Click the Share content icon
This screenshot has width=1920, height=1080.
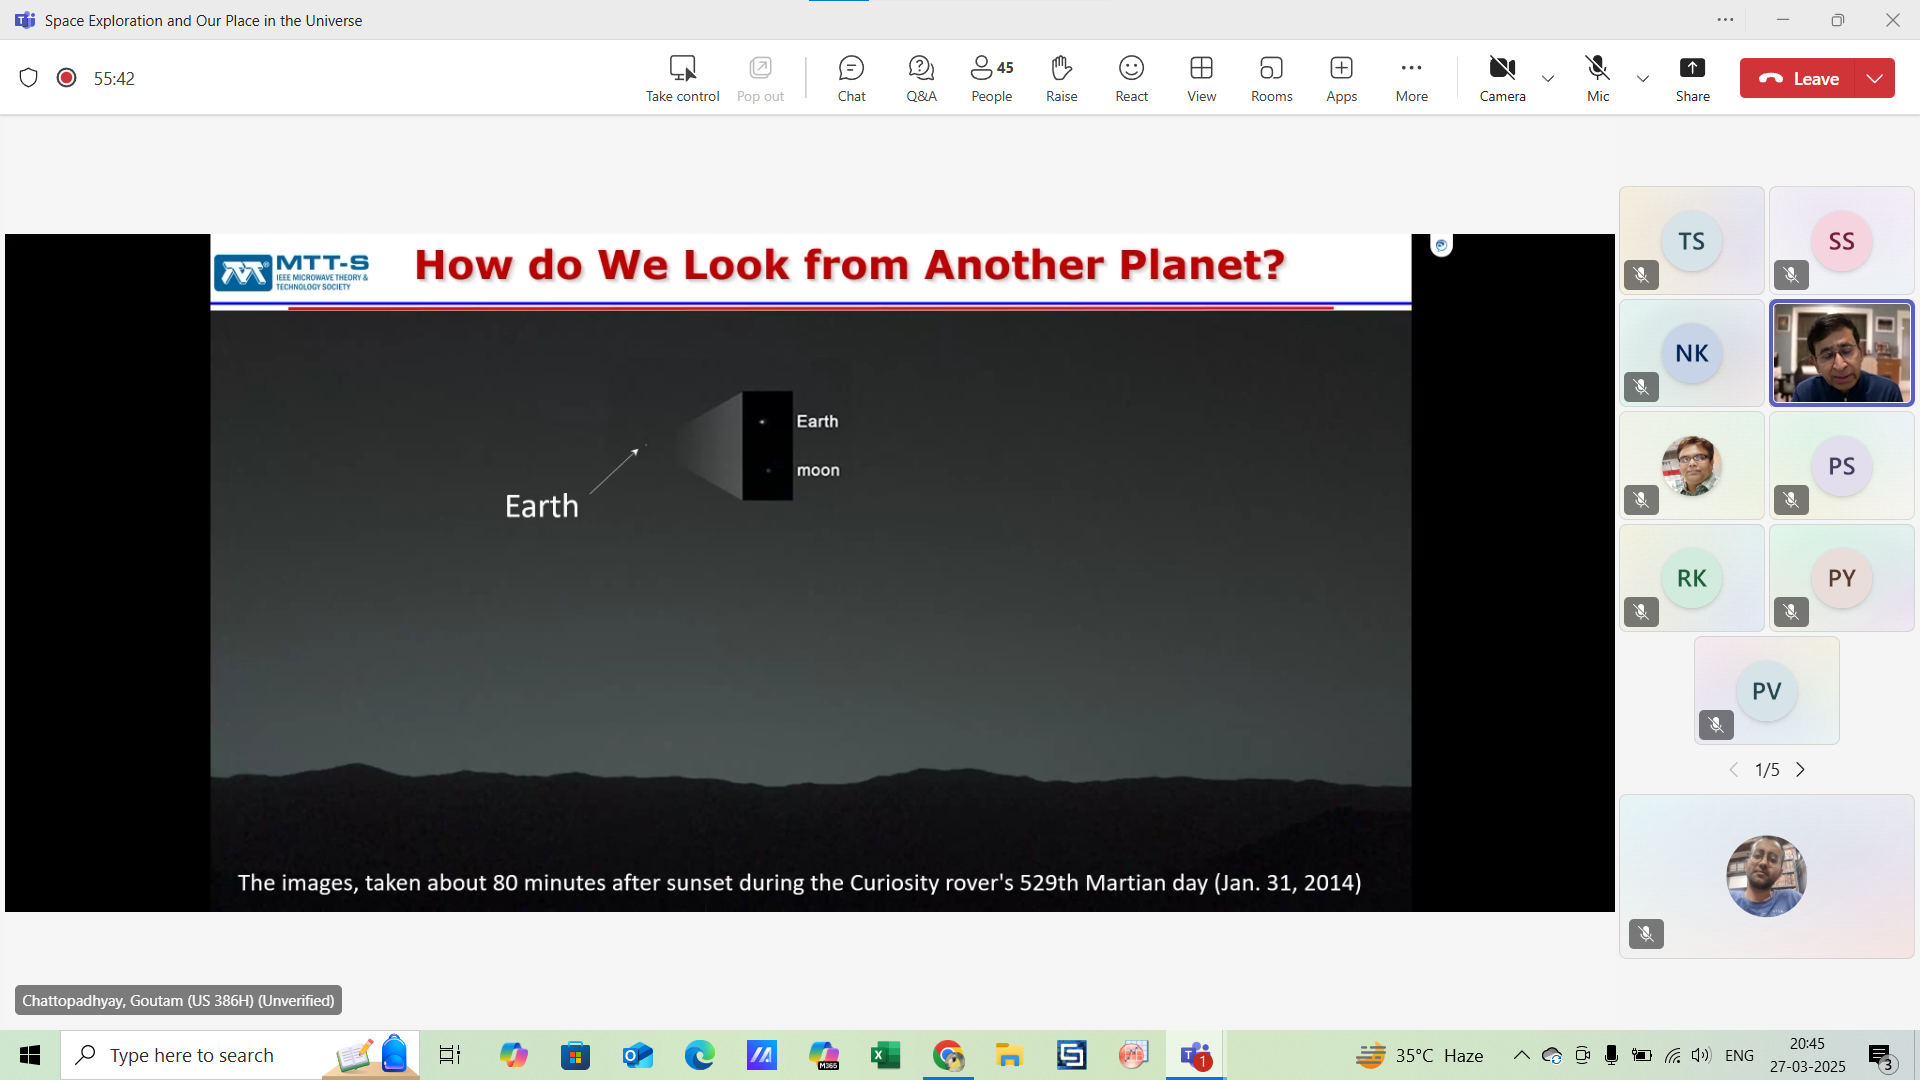[x=1692, y=78]
